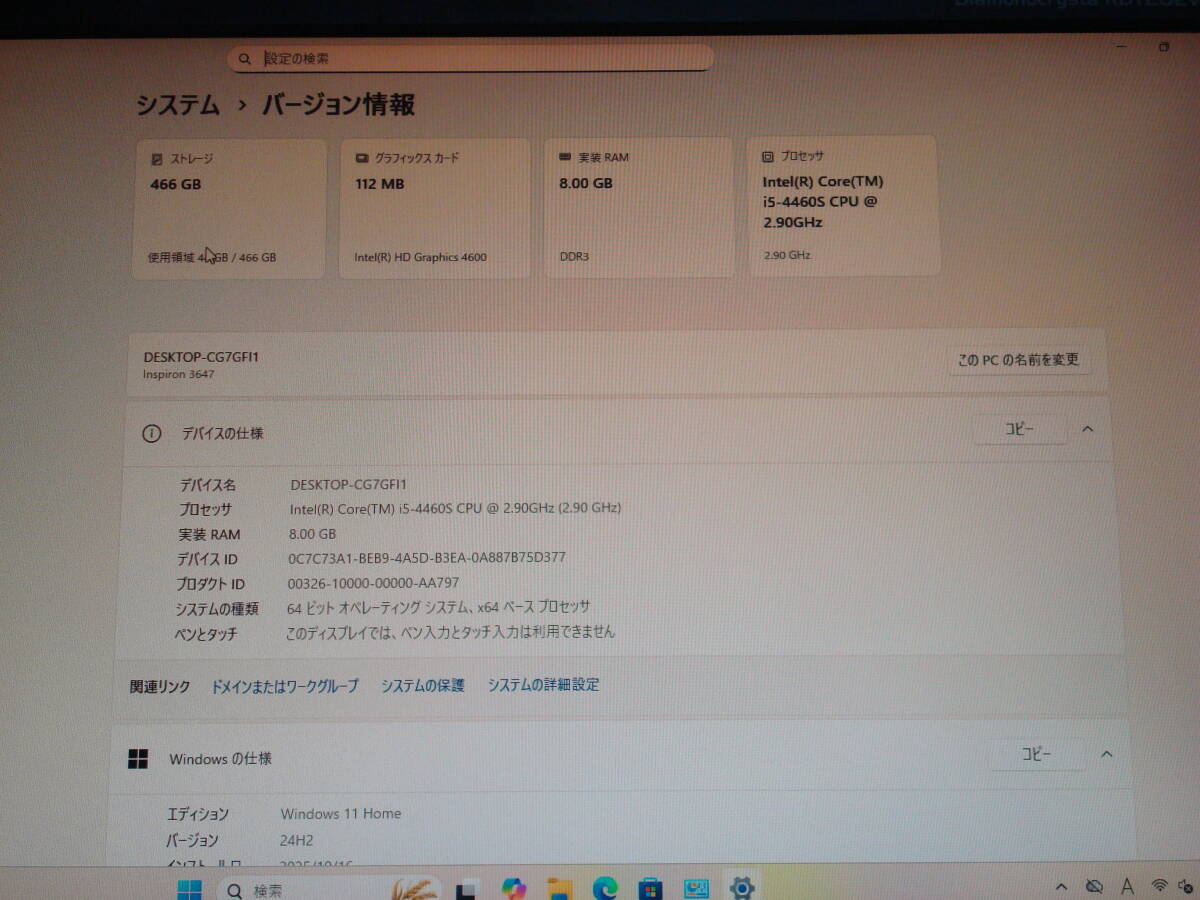Click the IME A input indicator
This screenshot has width=1200, height=900.
click(x=1127, y=886)
